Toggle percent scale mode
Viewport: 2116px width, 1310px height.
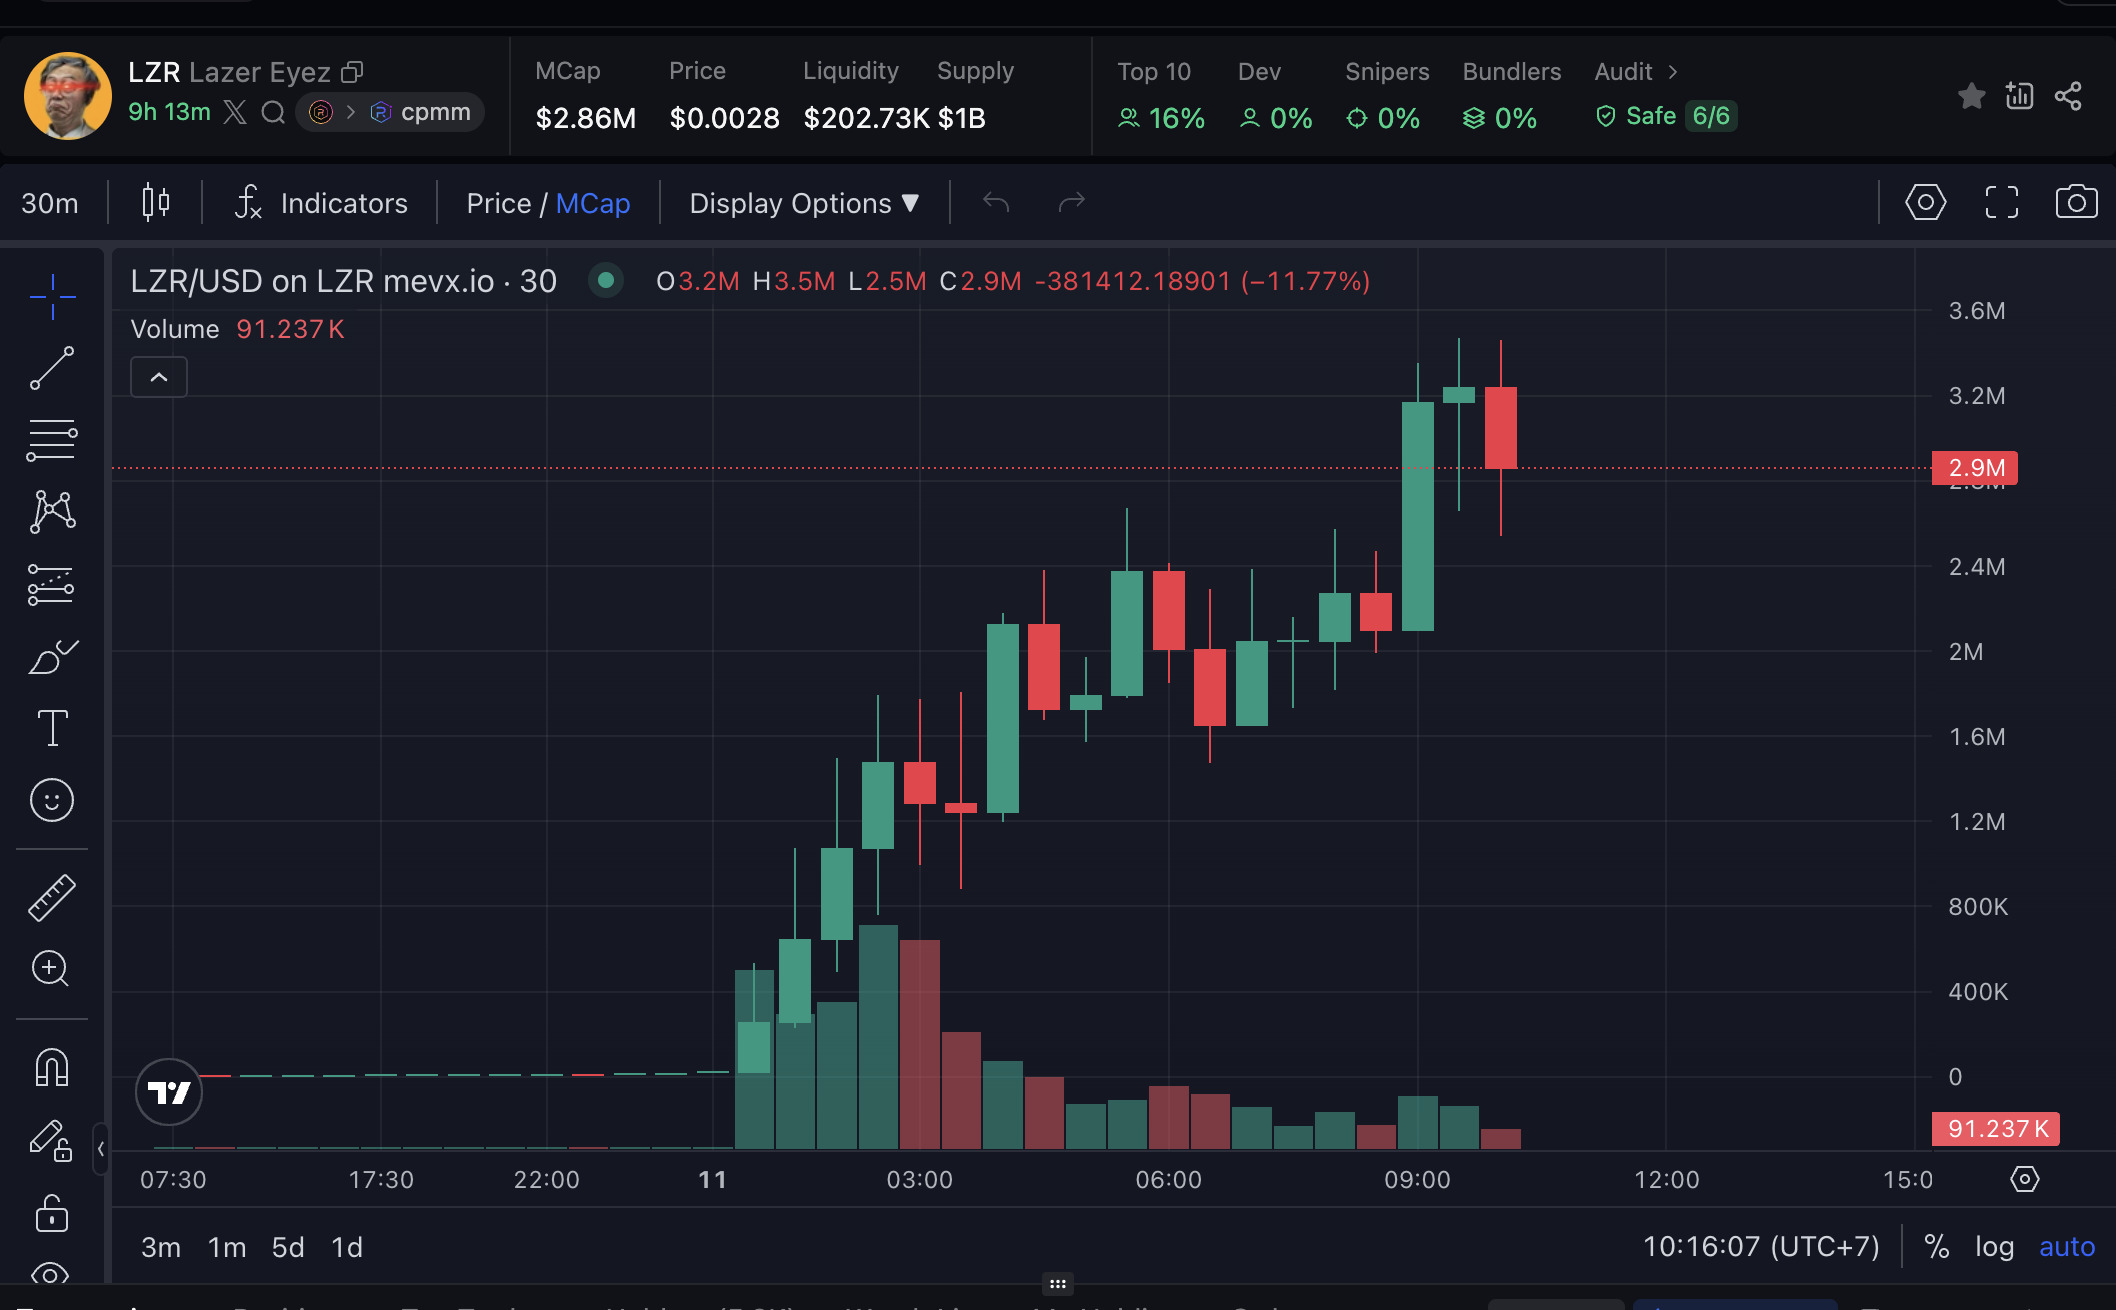pos(1937,1247)
